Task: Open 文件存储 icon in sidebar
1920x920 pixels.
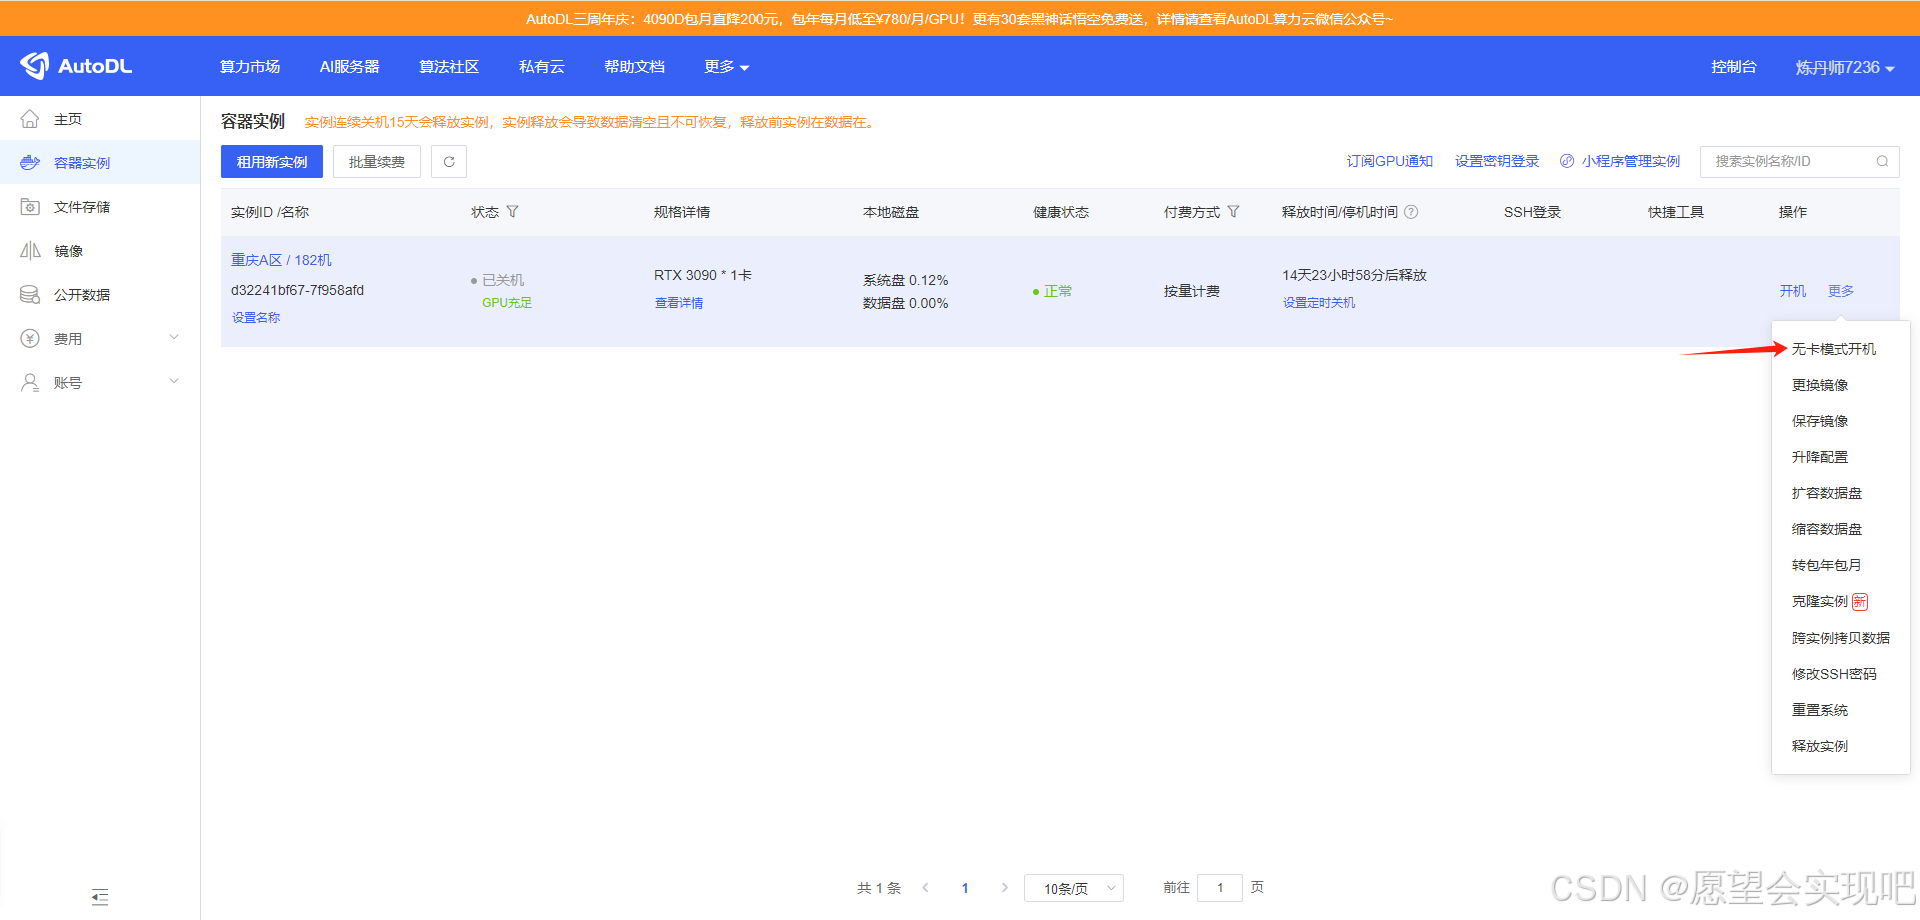Action: point(30,207)
